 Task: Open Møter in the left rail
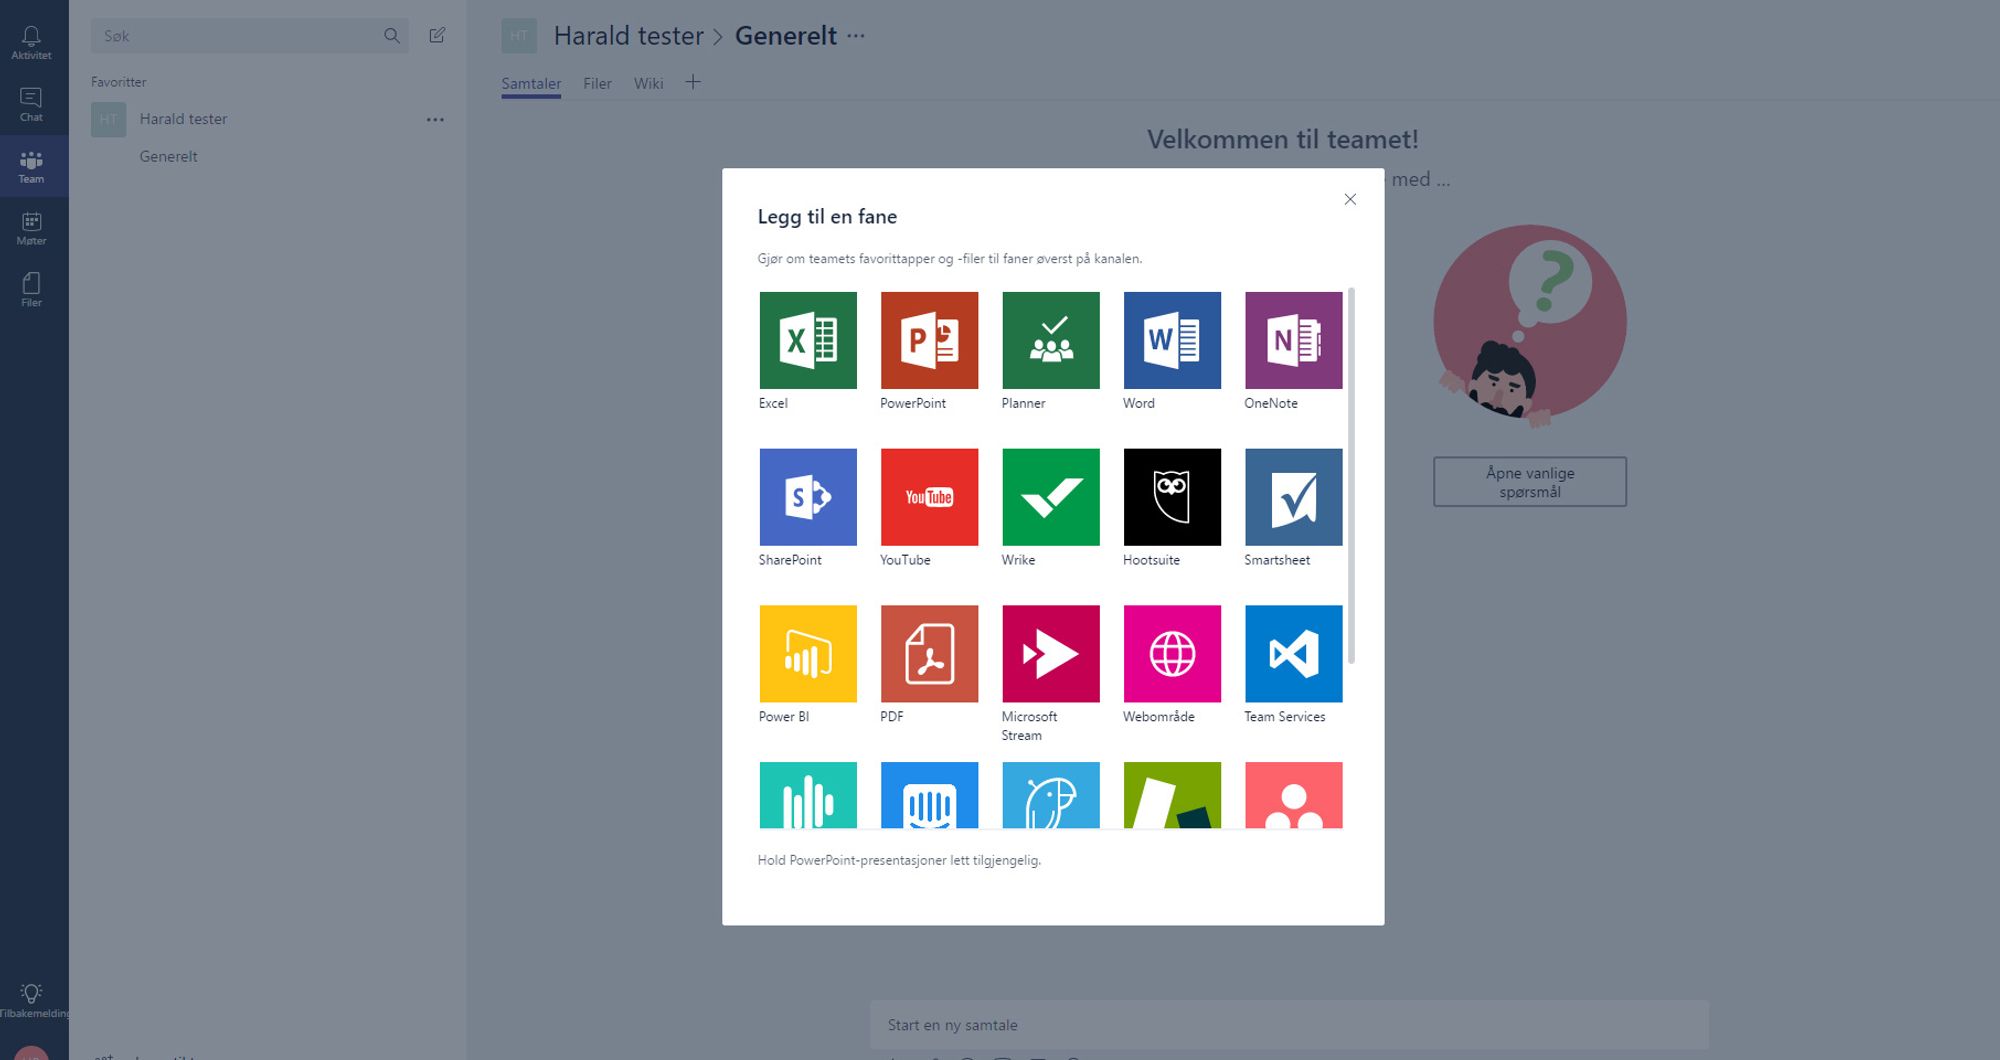31,228
